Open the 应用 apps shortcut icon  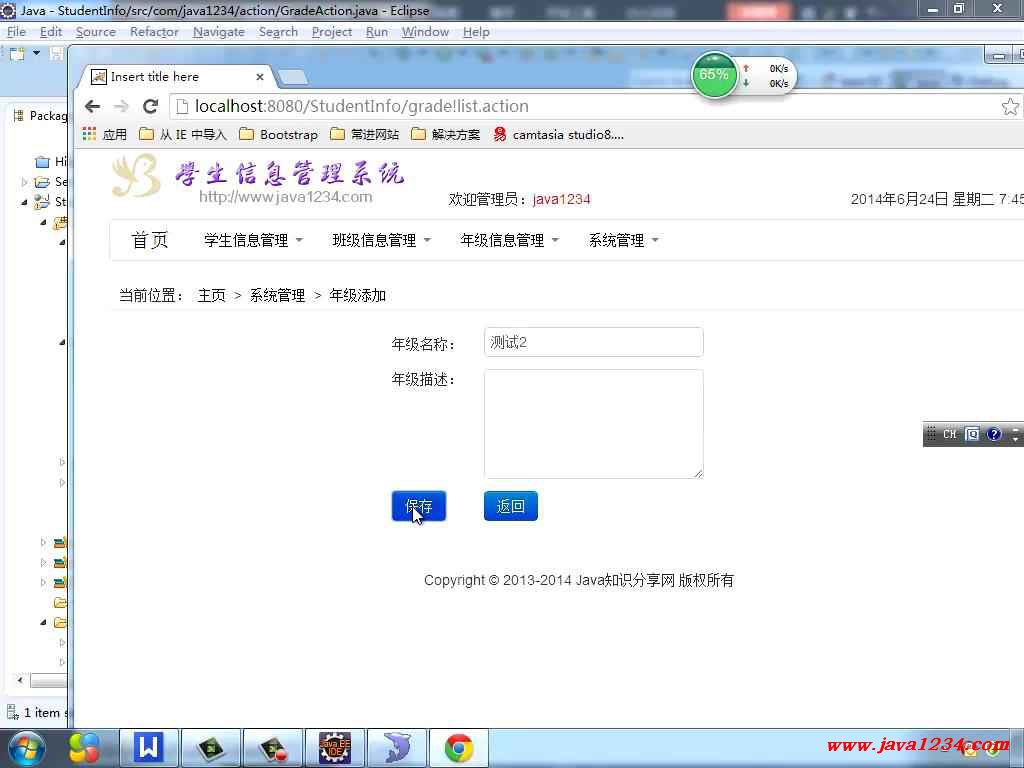coord(90,134)
